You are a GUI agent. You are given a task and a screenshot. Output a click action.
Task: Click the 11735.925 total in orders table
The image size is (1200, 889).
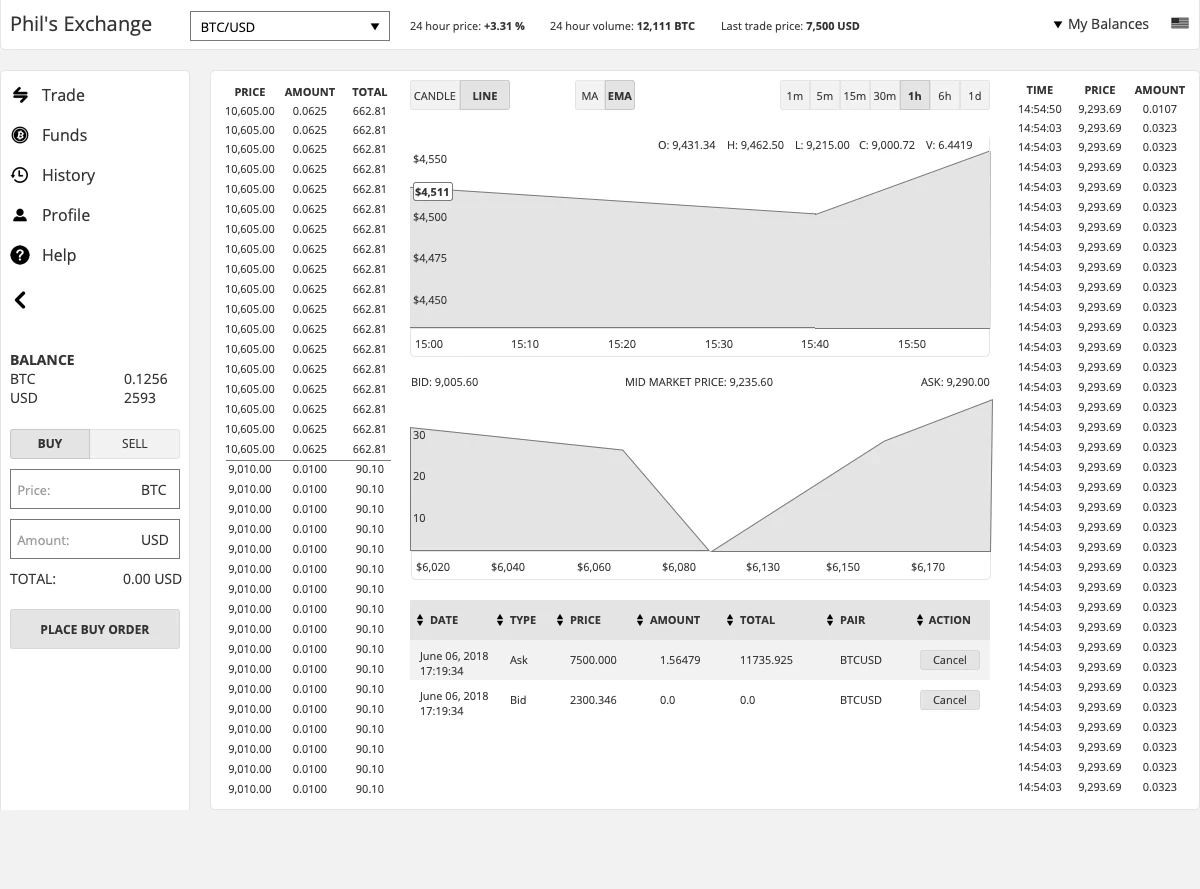point(766,660)
